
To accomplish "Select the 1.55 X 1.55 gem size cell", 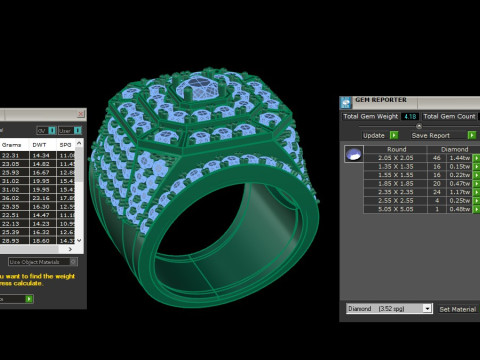I will tap(396, 175).
